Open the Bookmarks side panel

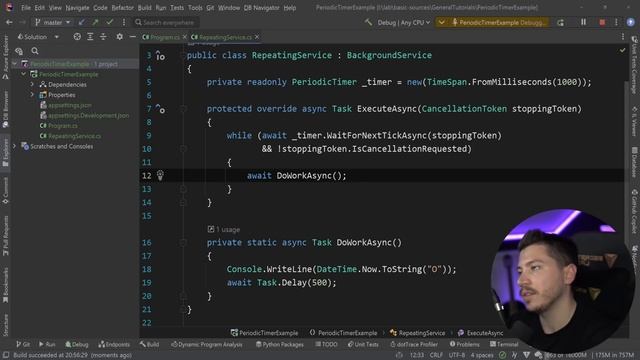(x=5, y=285)
